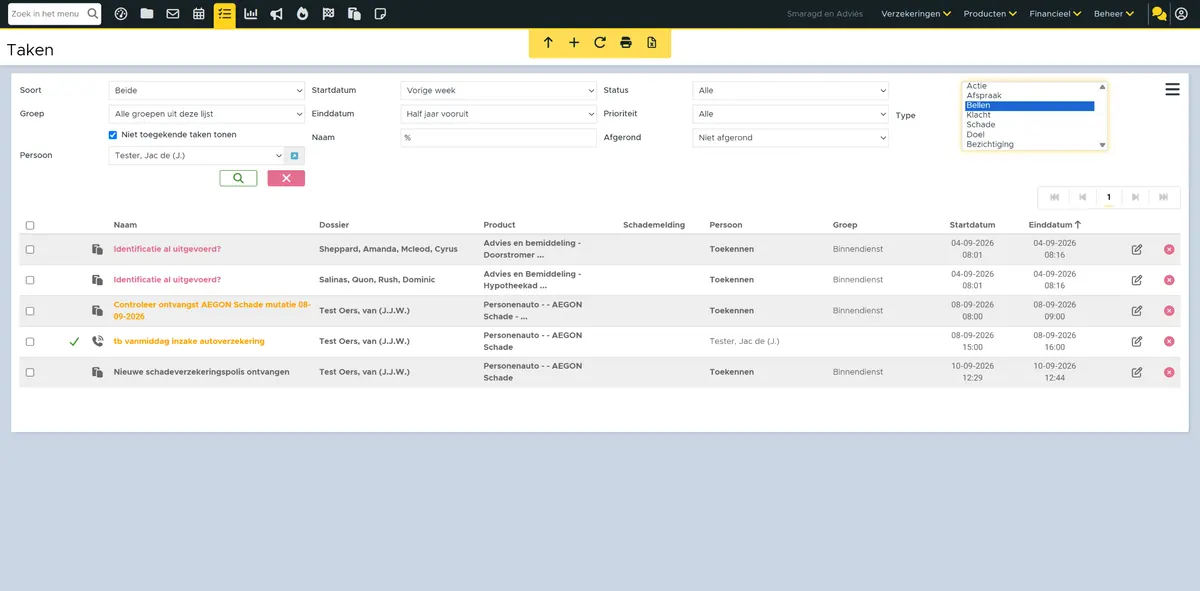The width and height of the screenshot is (1200, 591).
Task: Open the Startdatum dropdown showing 'Vorige week'
Action: [498, 91]
